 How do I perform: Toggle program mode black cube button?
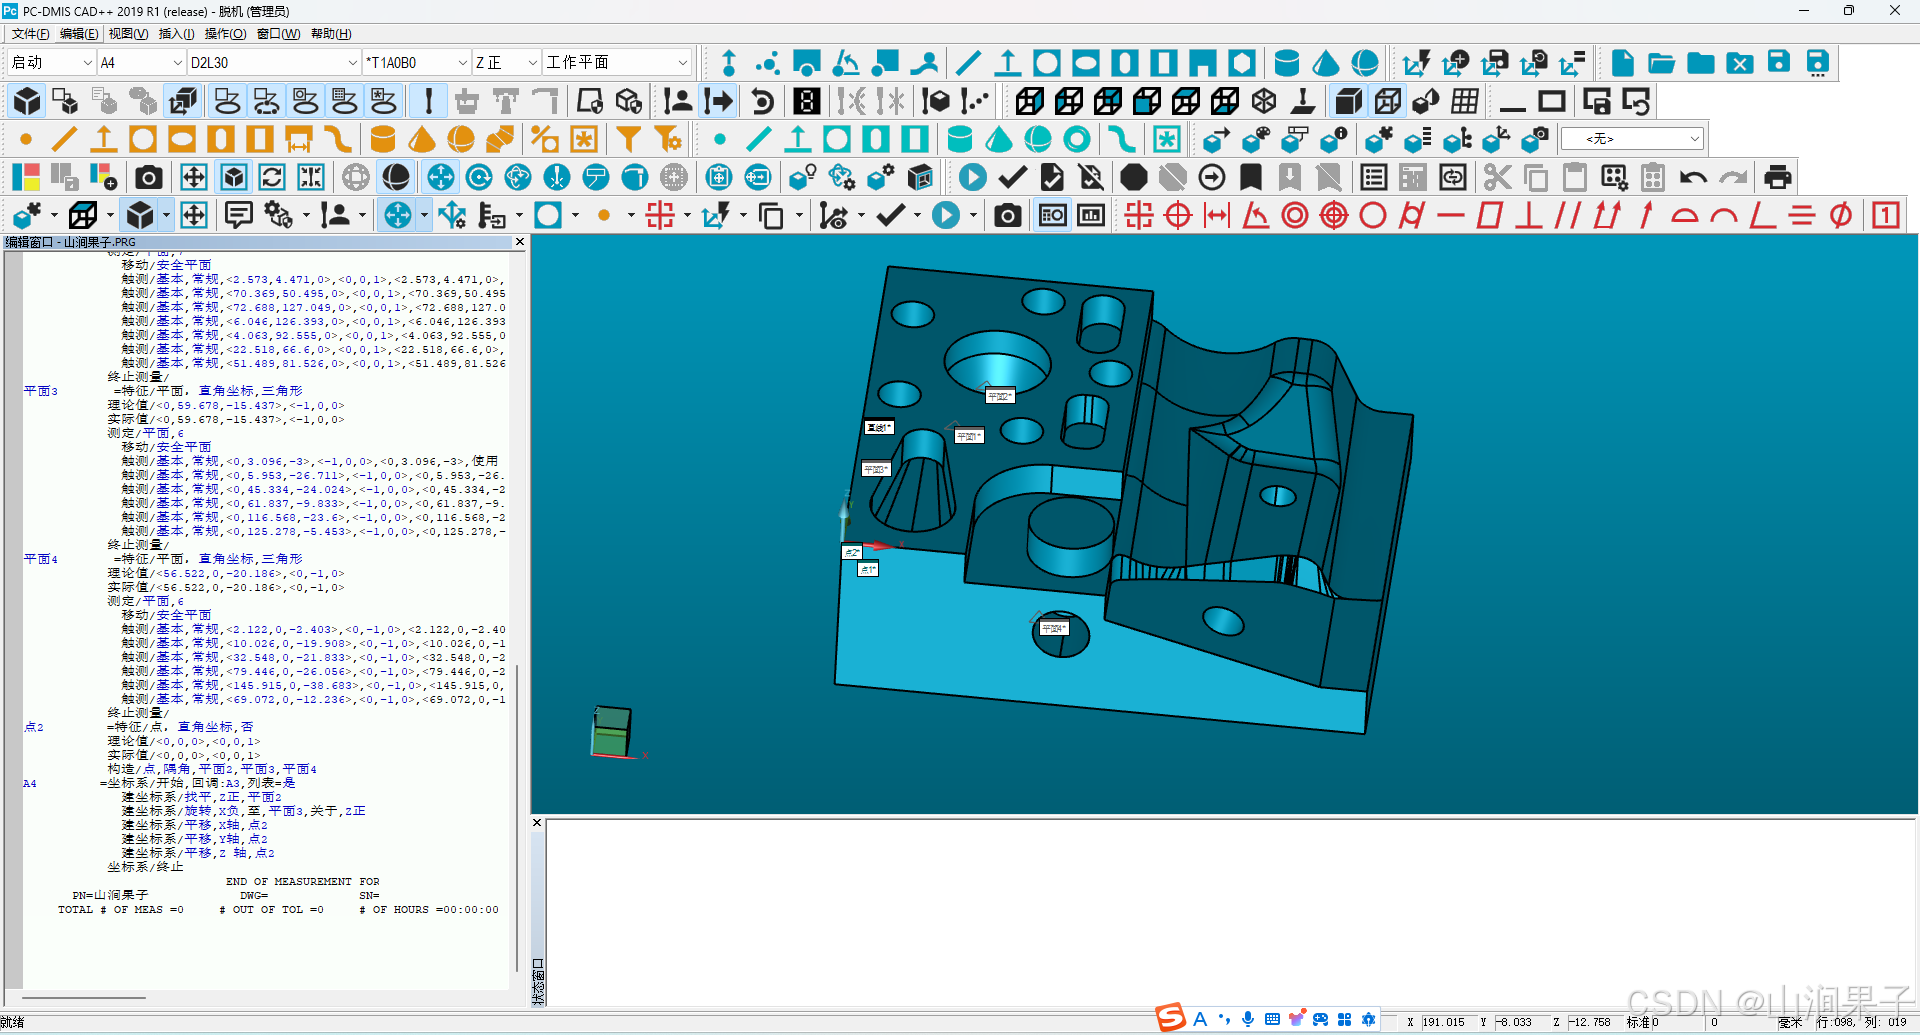(27, 101)
